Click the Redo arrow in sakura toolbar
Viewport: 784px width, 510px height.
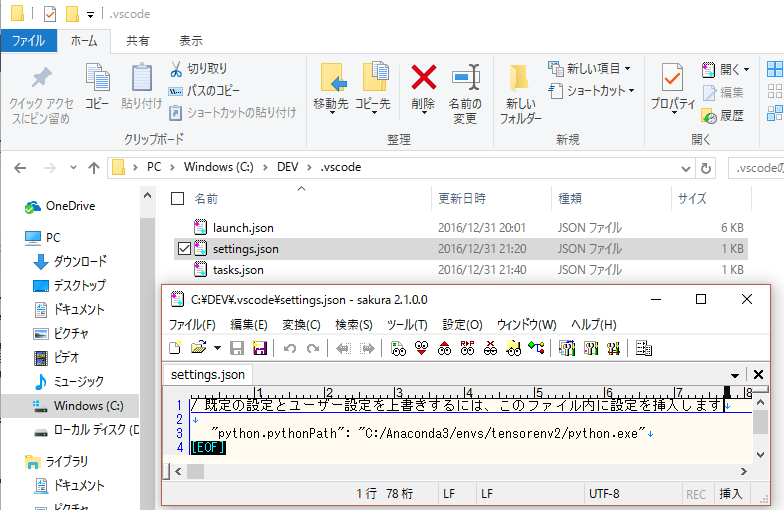click(x=313, y=348)
